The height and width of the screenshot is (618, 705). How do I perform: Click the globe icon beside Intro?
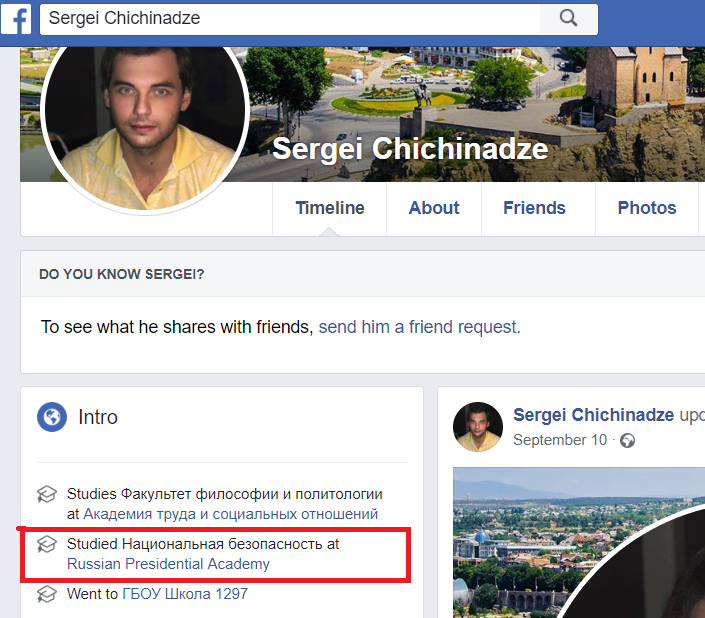click(x=52, y=417)
